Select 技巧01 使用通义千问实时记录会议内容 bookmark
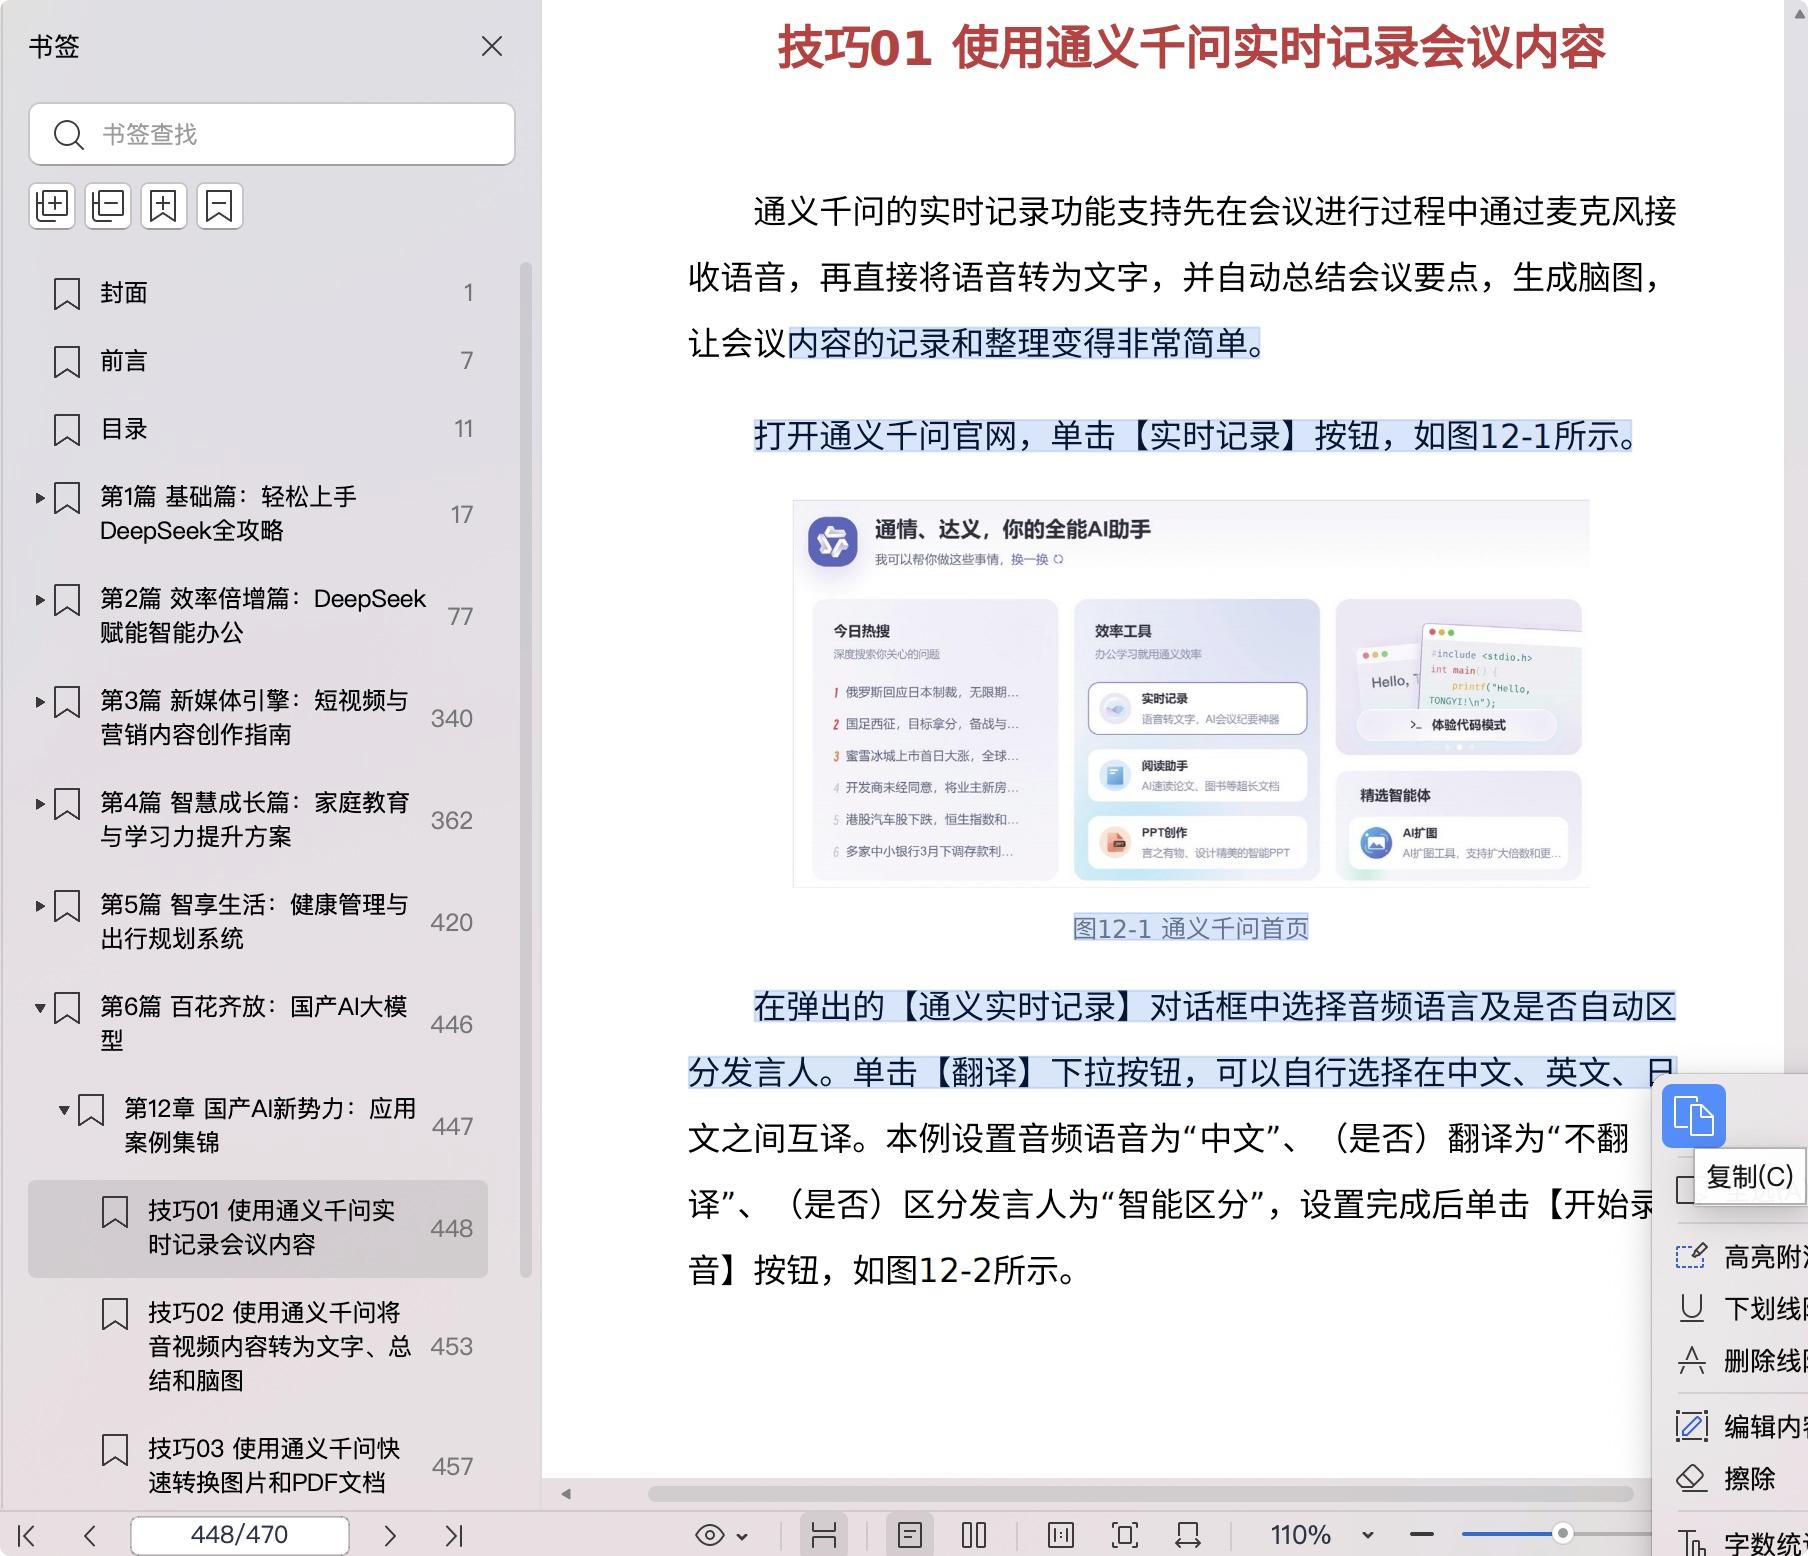Viewport: 1808px width, 1556px height. (x=258, y=1228)
